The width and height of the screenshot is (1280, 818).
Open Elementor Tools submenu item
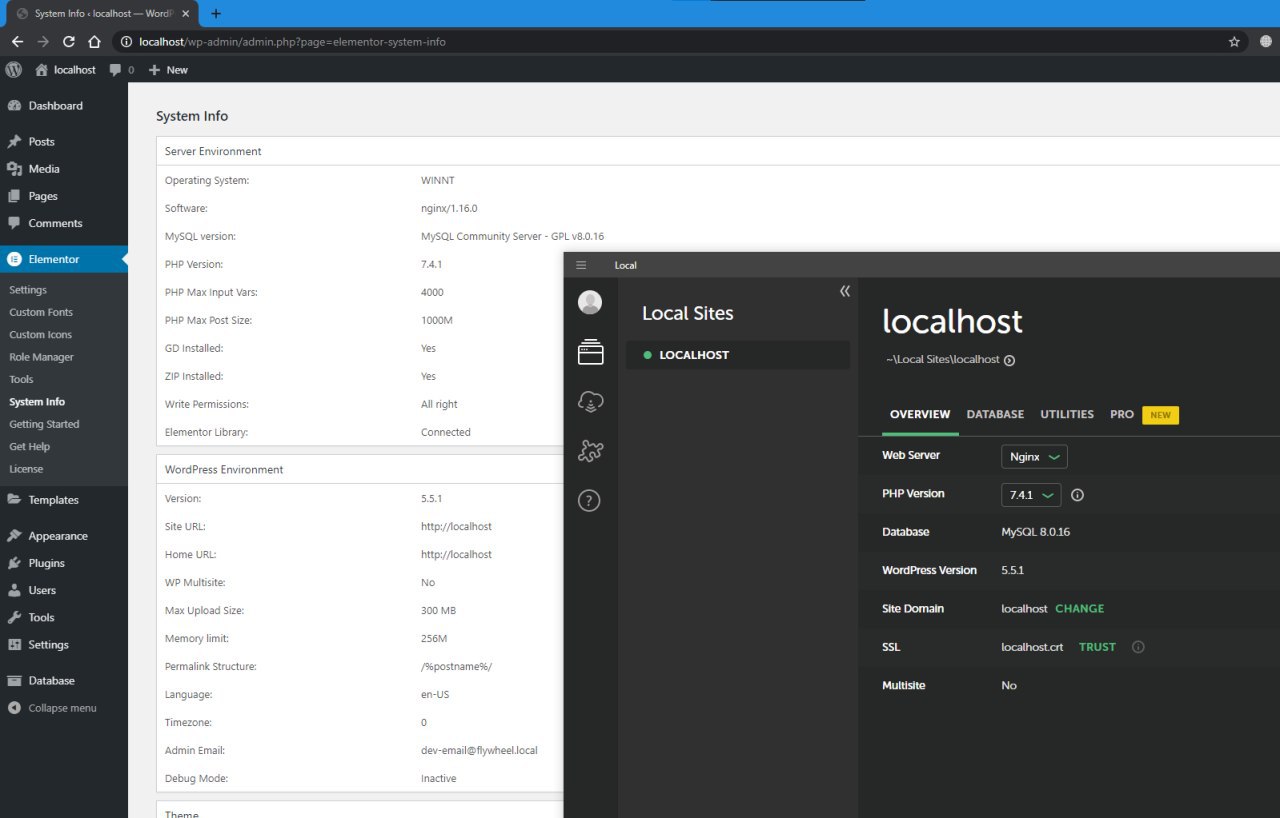click(21, 379)
